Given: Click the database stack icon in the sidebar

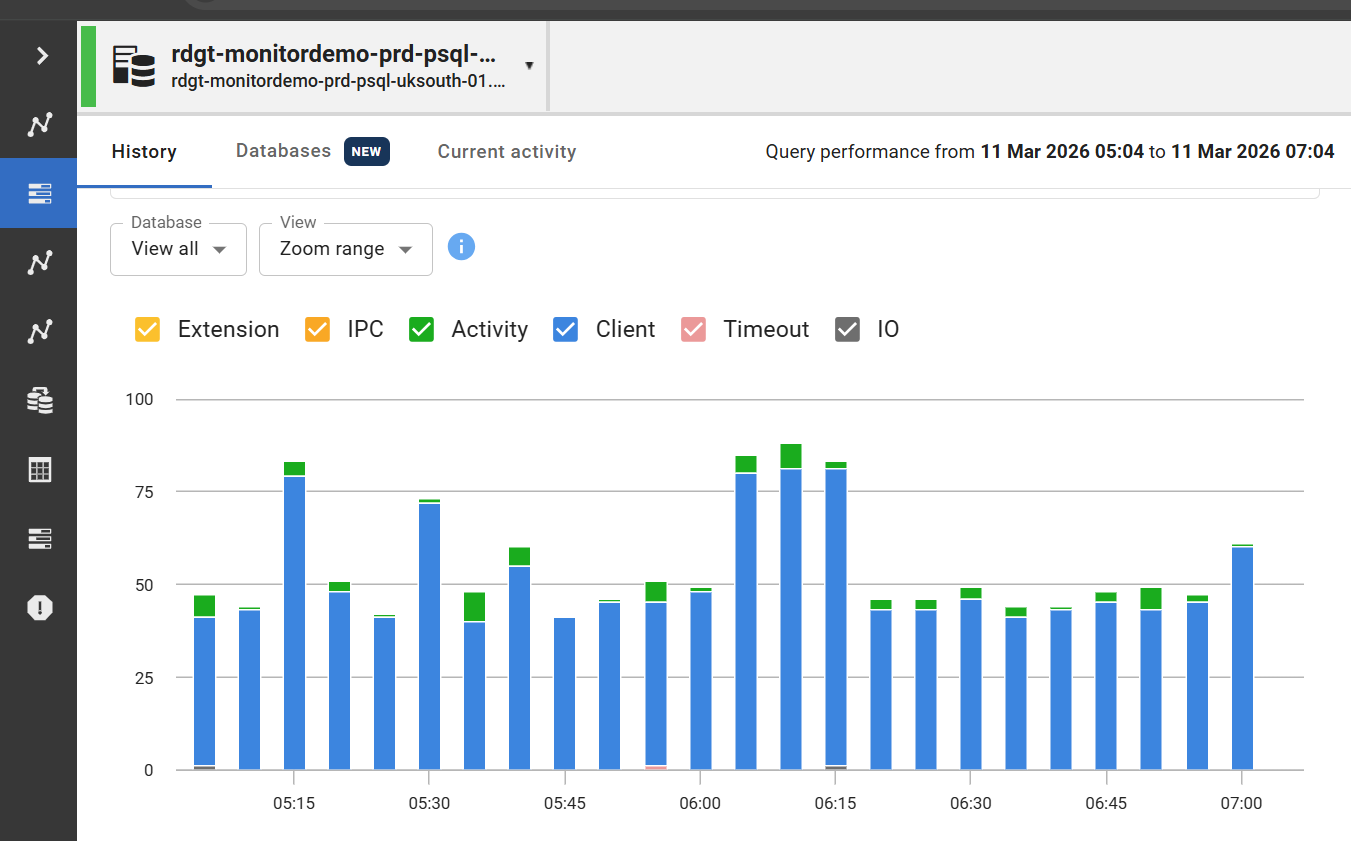Looking at the screenshot, I should [39, 400].
